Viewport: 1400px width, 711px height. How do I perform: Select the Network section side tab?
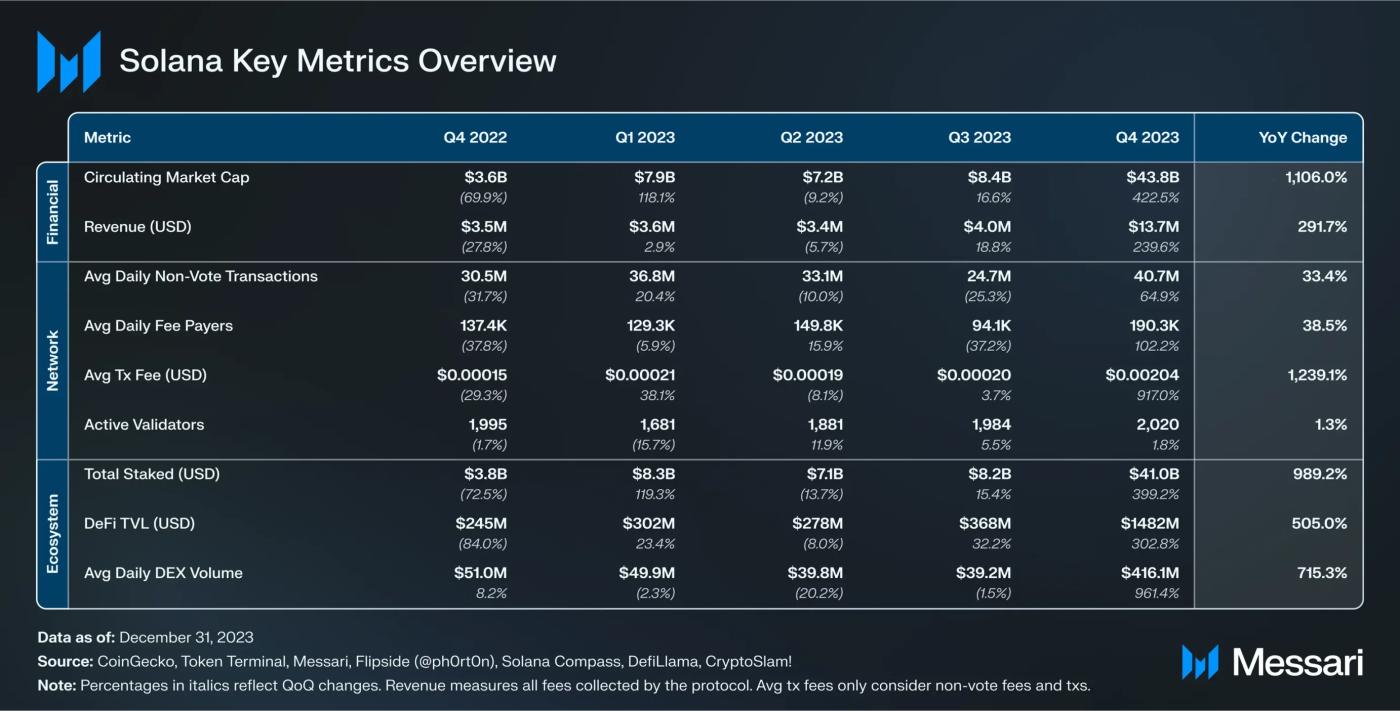[x=53, y=361]
